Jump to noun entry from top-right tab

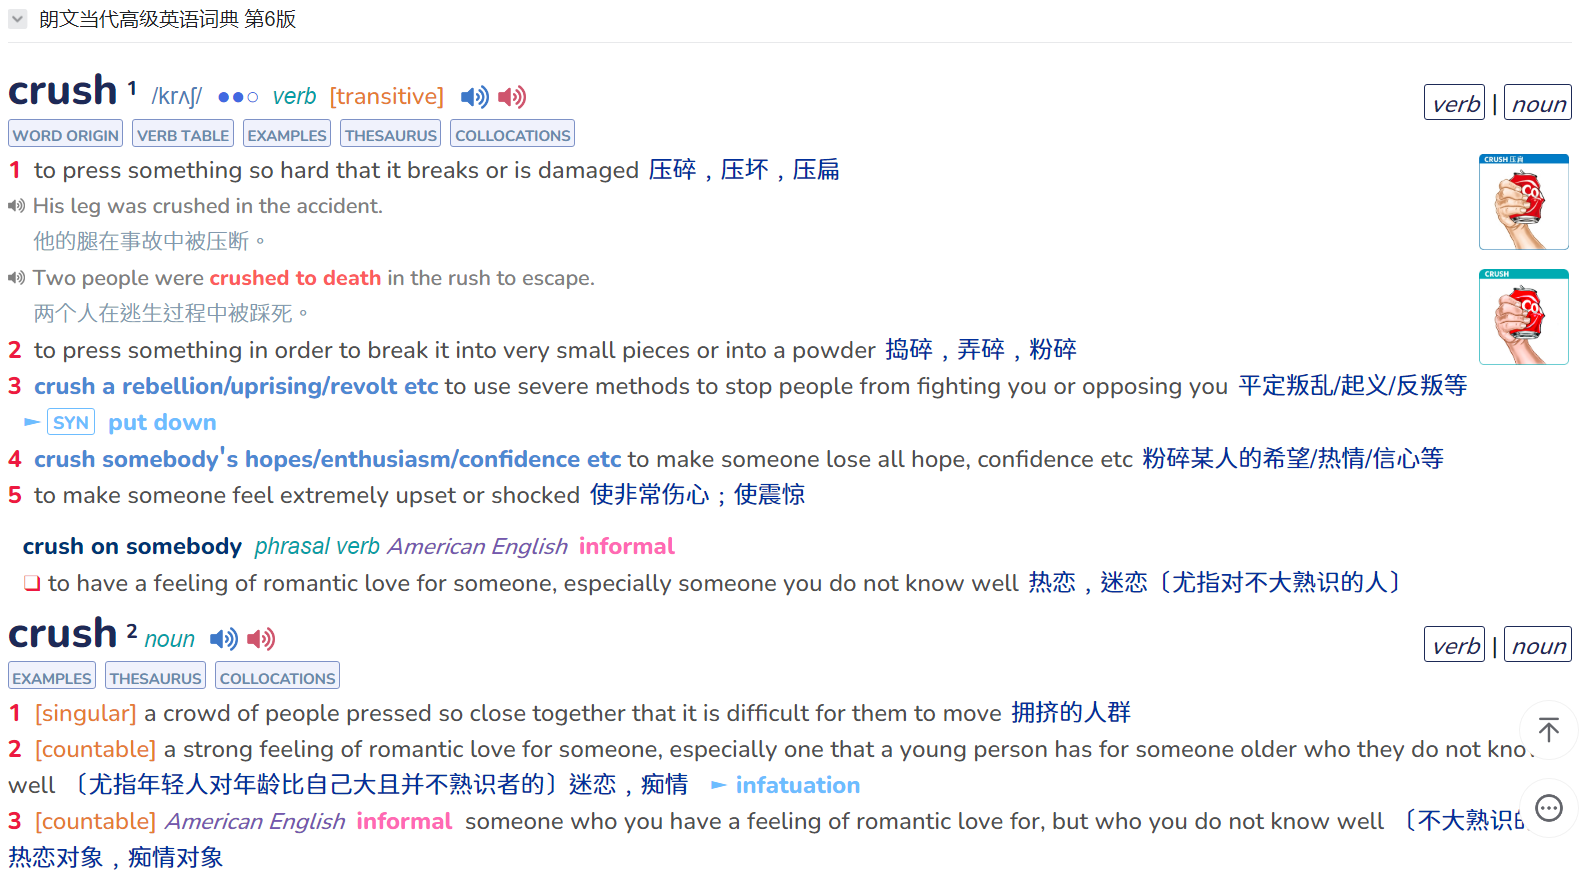(x=1538, y=103)
